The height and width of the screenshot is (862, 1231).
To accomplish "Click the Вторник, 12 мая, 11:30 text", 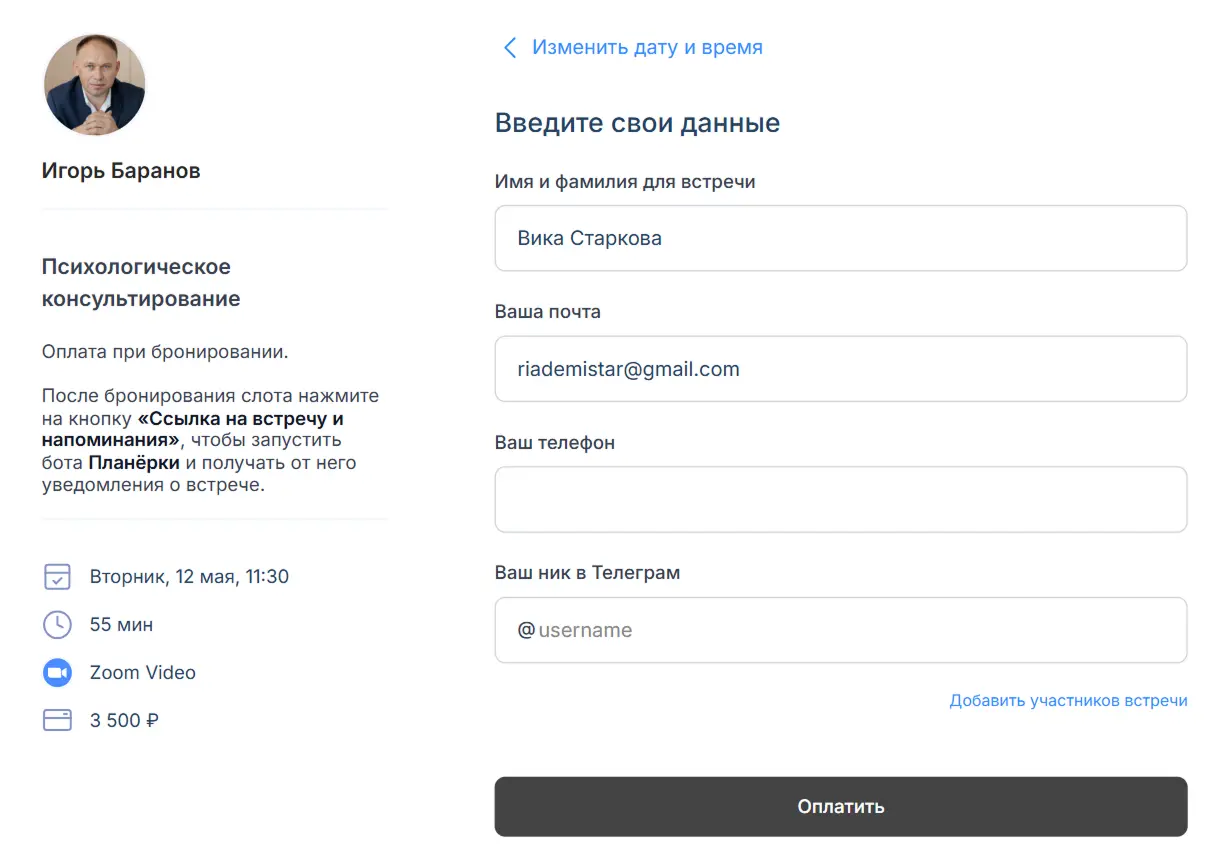I will point(189,577).
